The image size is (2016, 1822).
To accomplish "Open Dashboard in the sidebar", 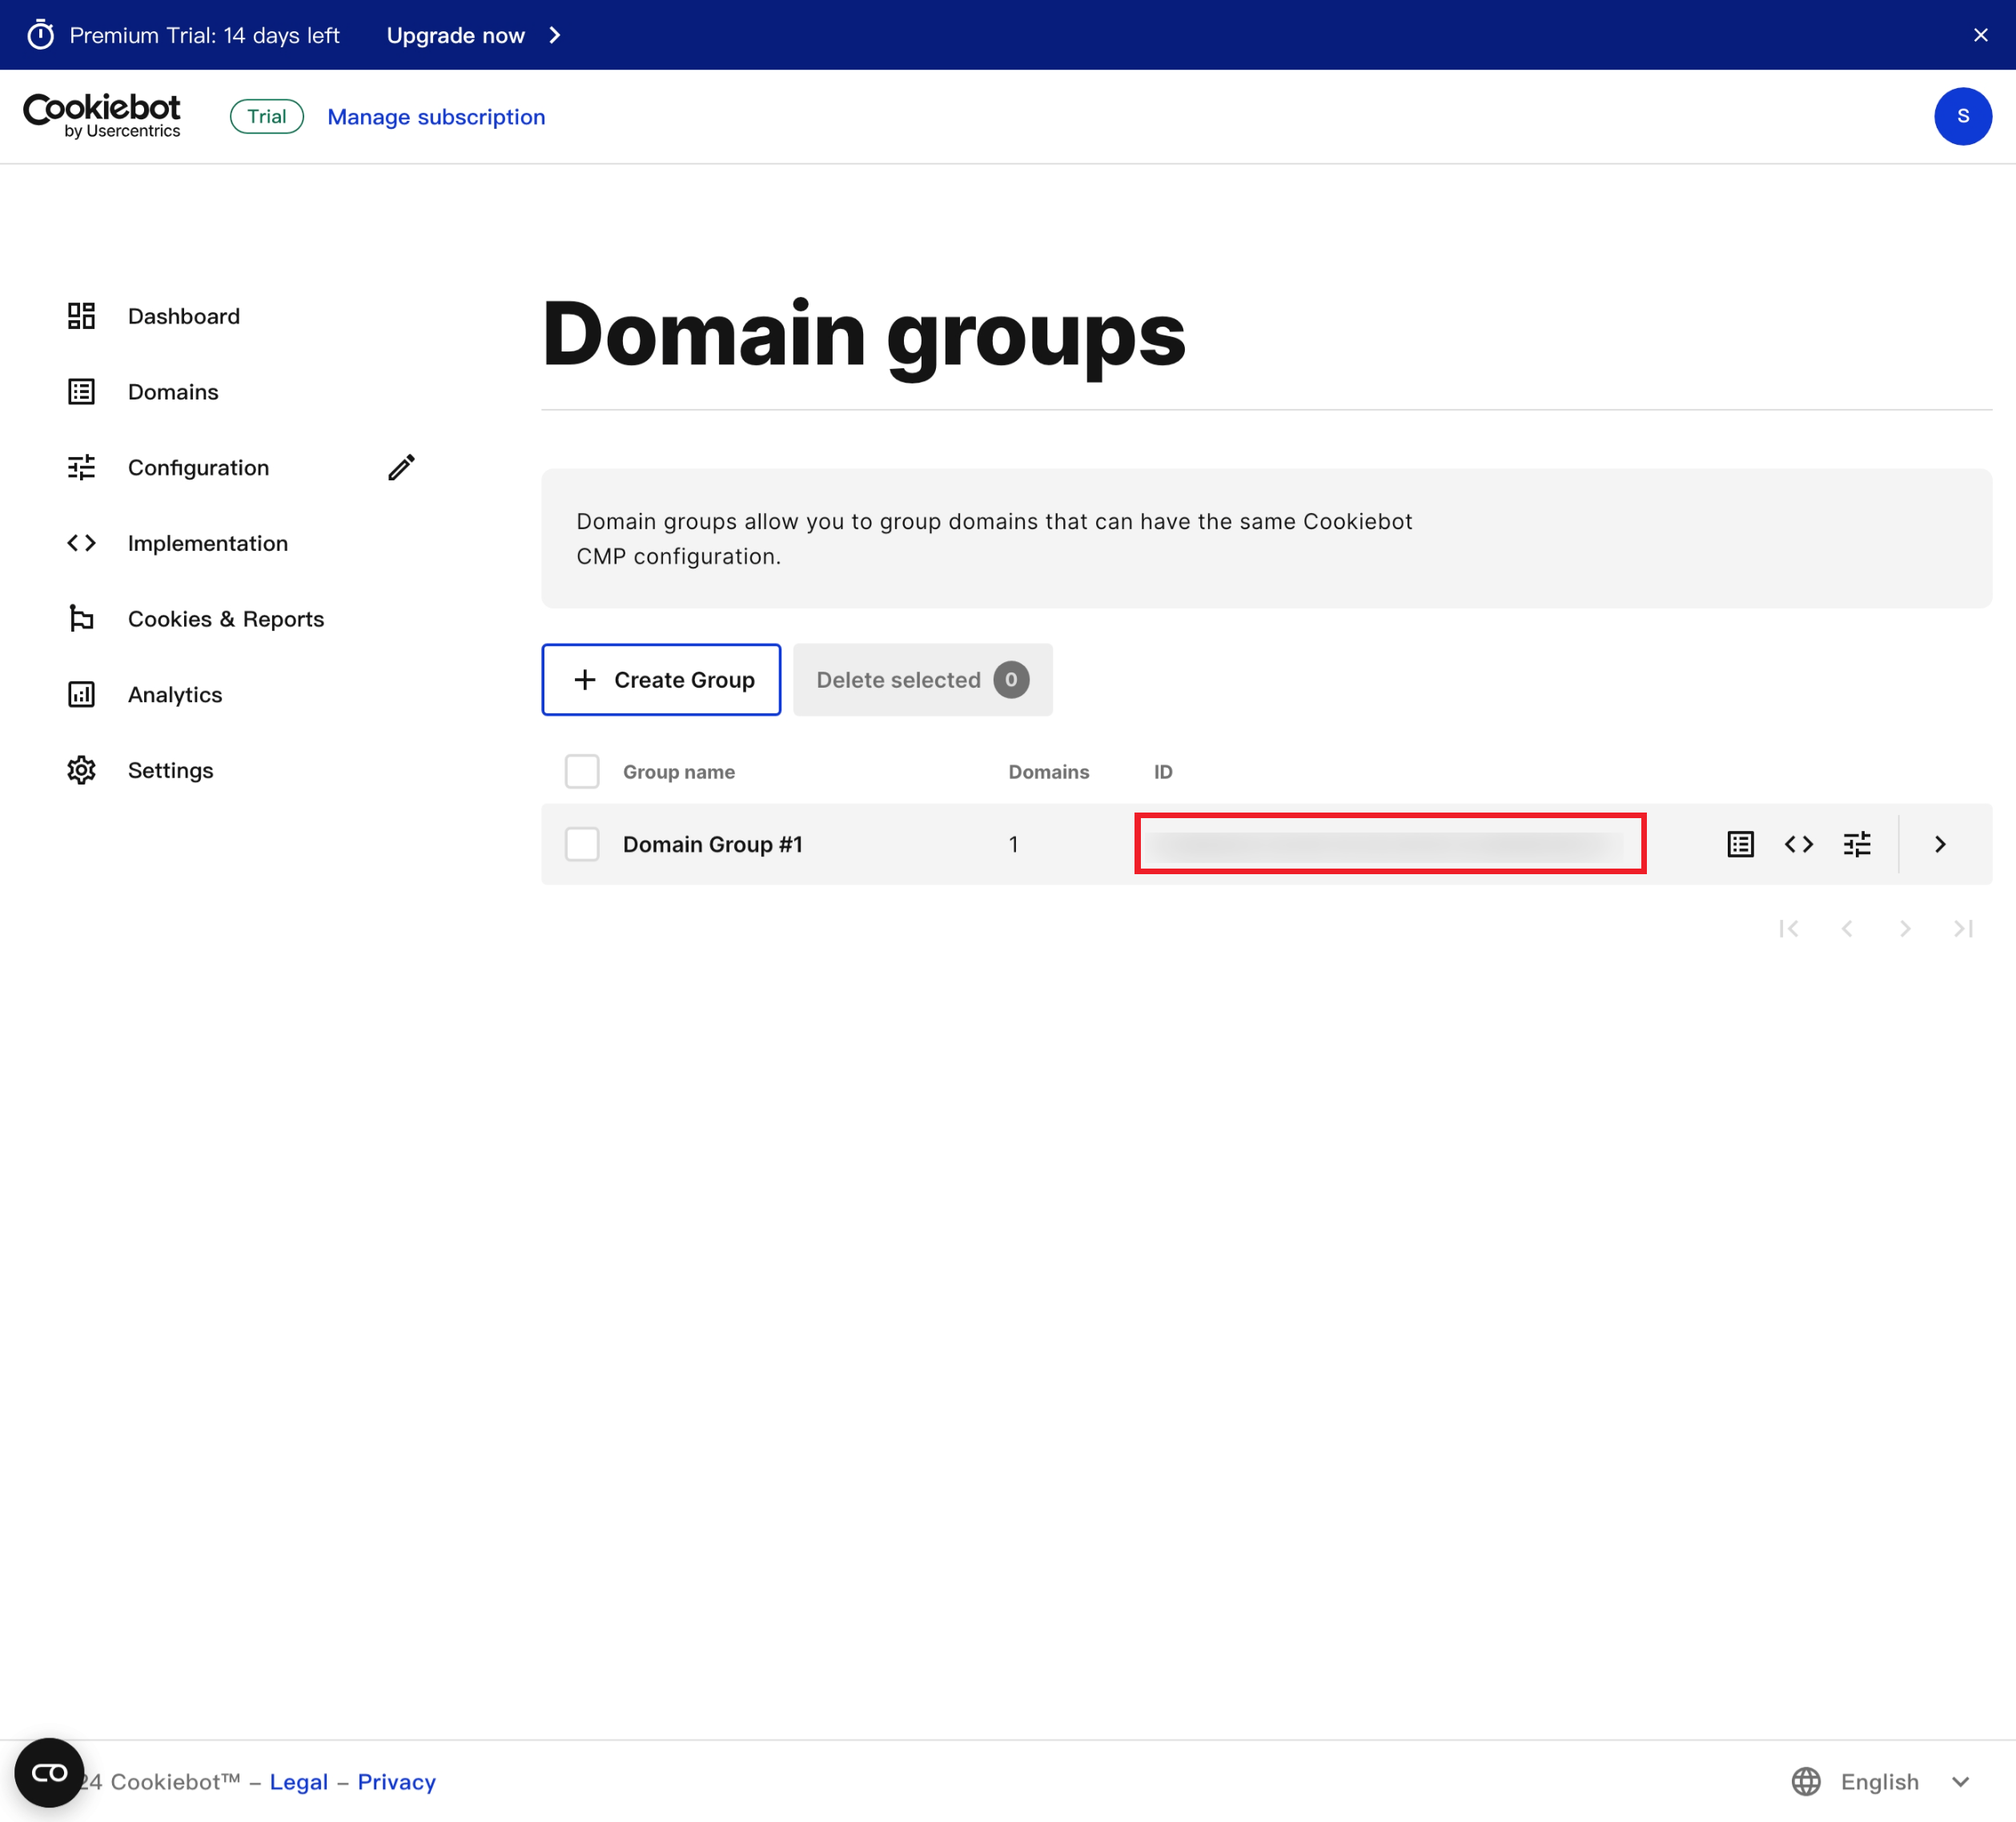I will (x=184, y=316).
